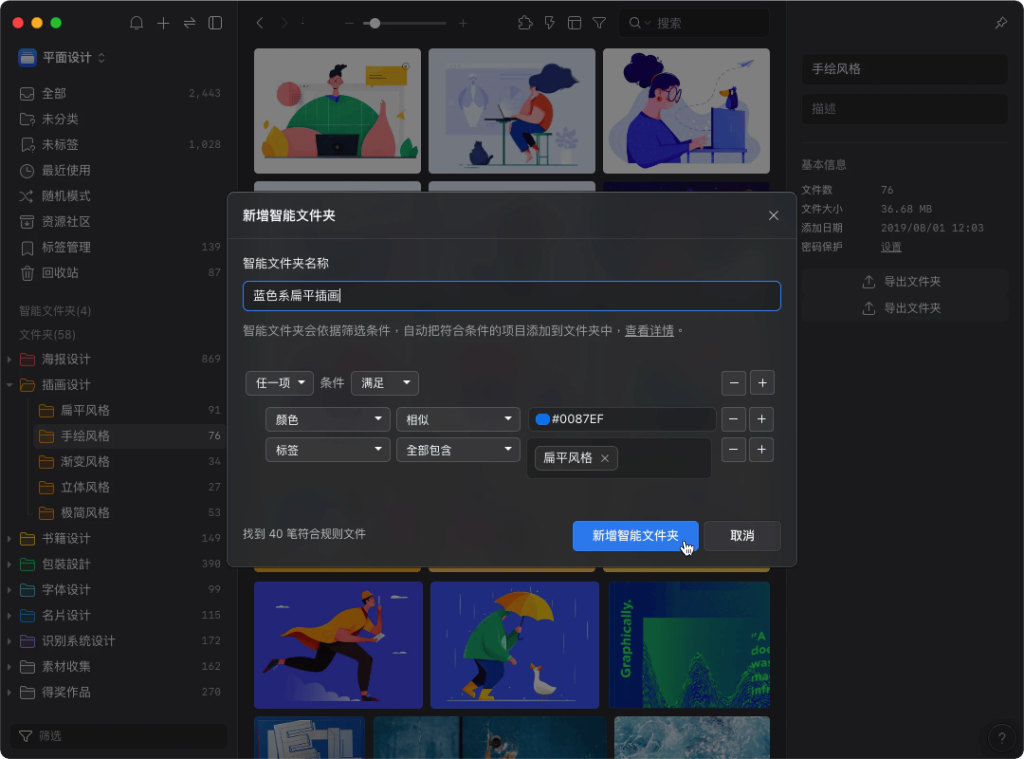Remove the 颜色 condition row with minus
Screen dimensions: 1024x759
tap(734, 420)
